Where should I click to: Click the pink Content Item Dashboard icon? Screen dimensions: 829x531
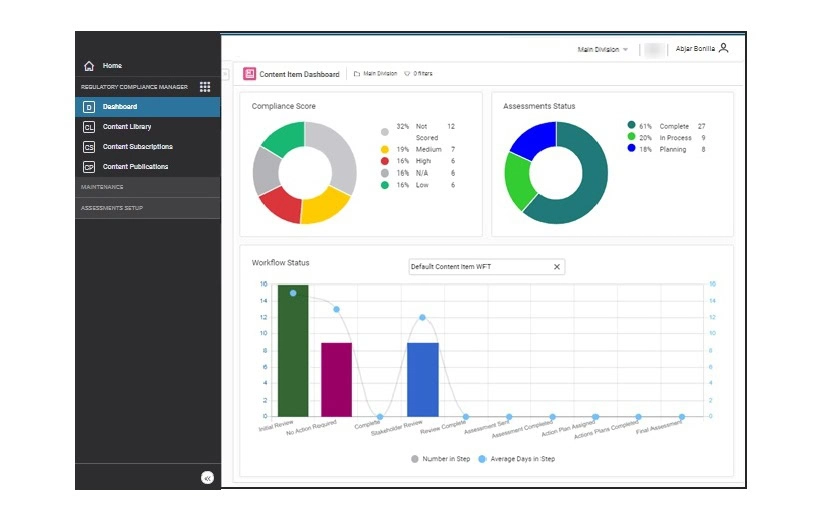point(249,74)
